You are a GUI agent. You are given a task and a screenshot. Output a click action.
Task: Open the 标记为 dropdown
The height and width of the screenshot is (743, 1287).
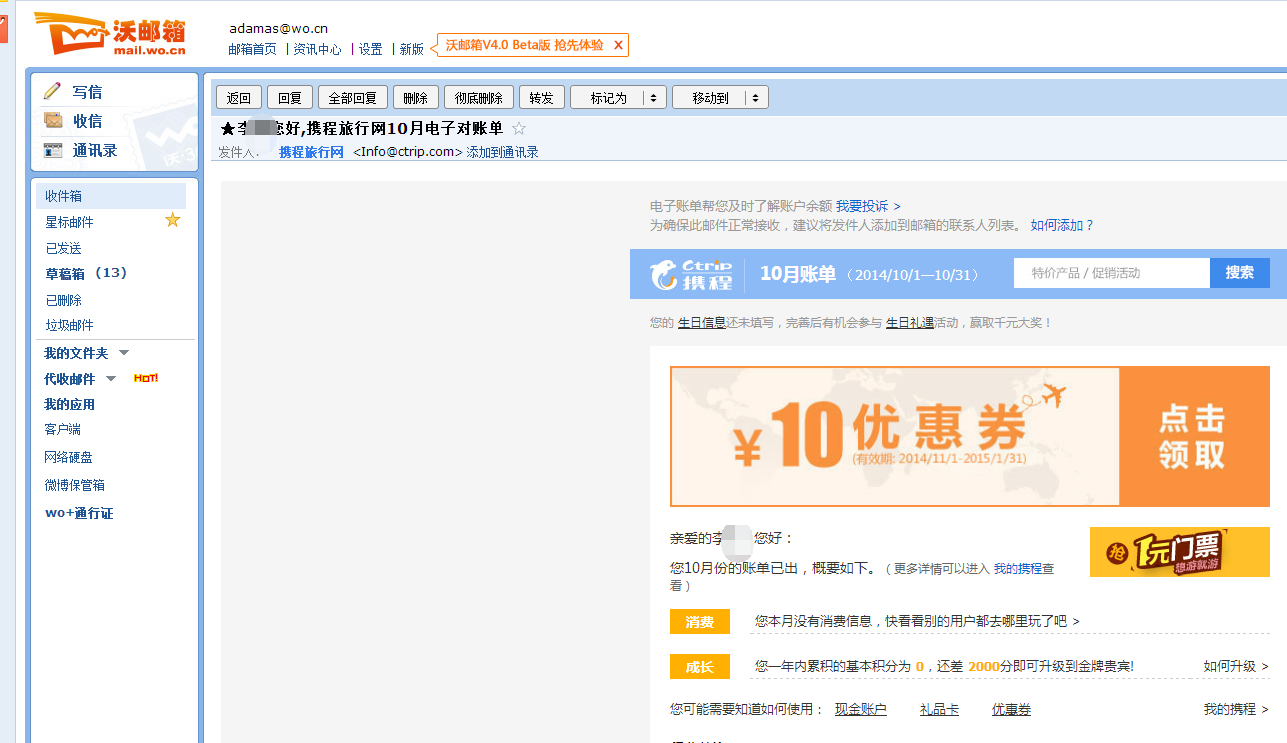point(618,97)
